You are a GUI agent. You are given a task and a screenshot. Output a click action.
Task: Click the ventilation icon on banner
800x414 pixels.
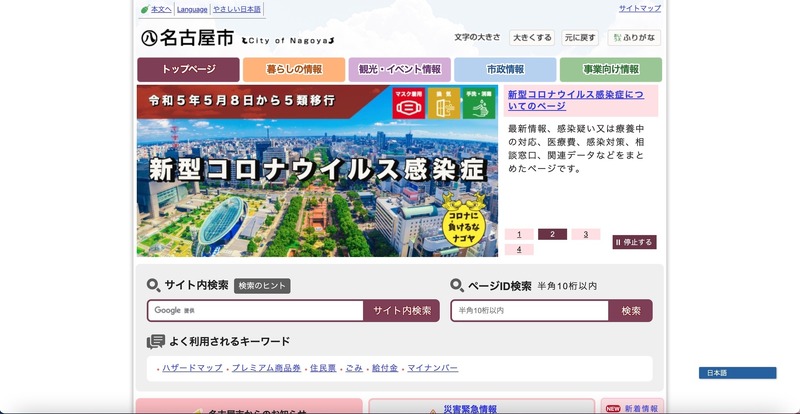click(443, 103)
